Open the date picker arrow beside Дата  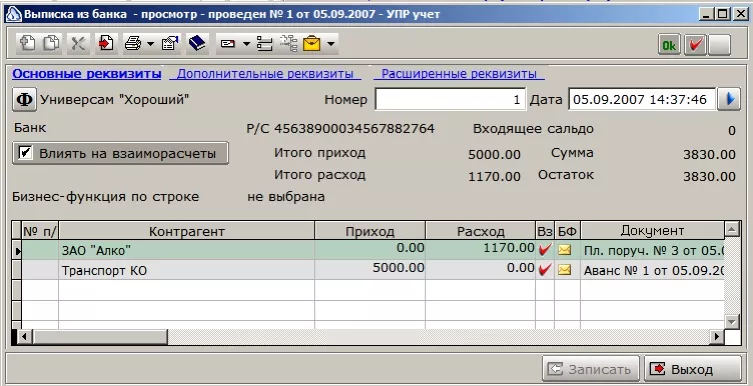click(729, 99)
